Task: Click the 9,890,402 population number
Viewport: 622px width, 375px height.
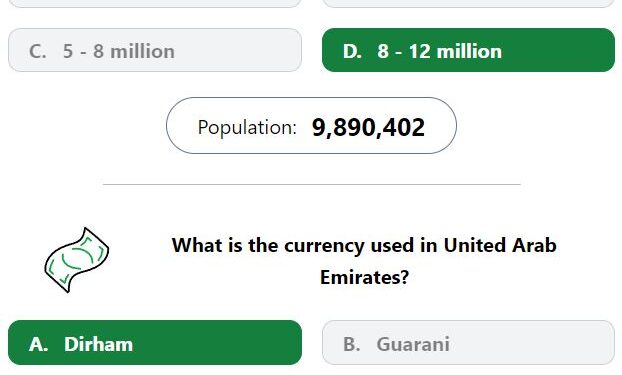Action: click(x=368, y=127)
